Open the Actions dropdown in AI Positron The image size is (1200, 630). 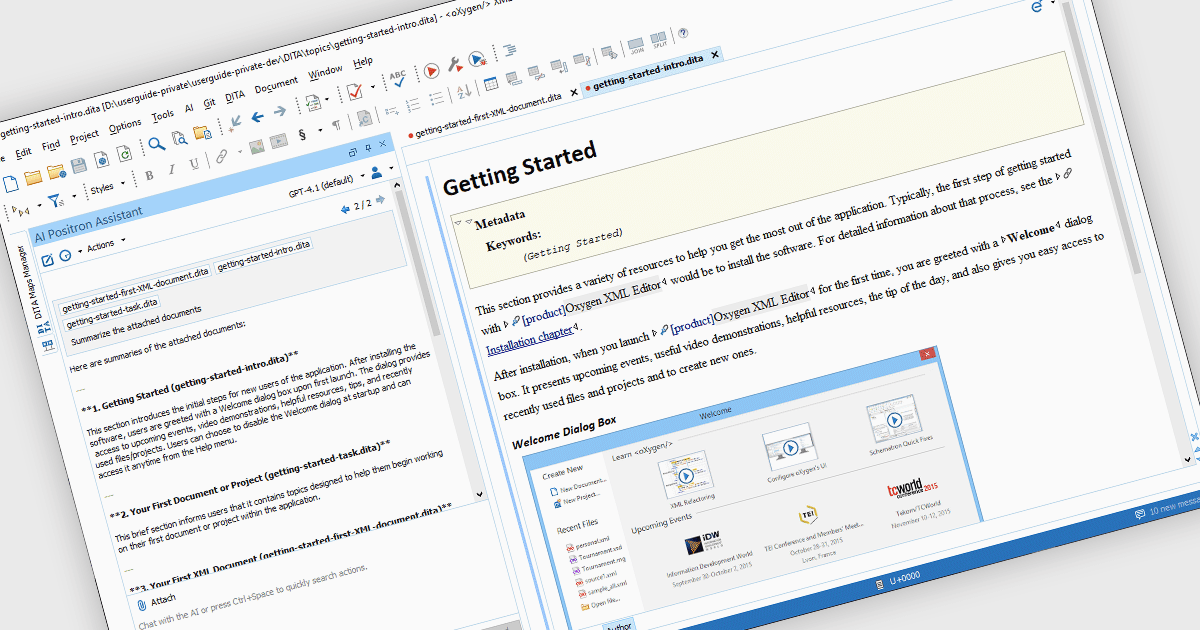point(104,245)
